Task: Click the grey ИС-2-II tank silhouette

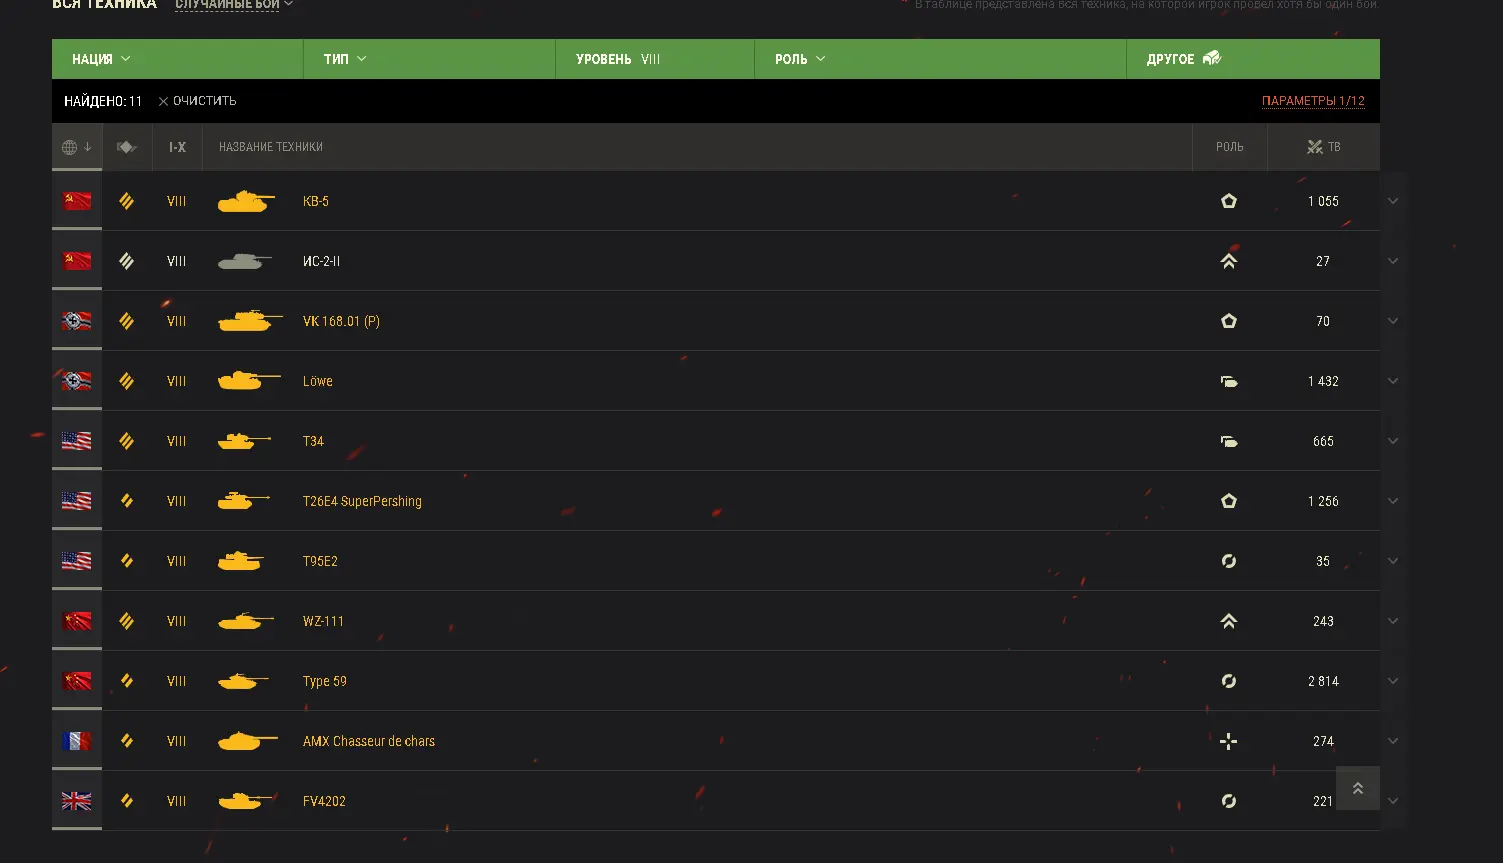Action: (x=245, y=262)
